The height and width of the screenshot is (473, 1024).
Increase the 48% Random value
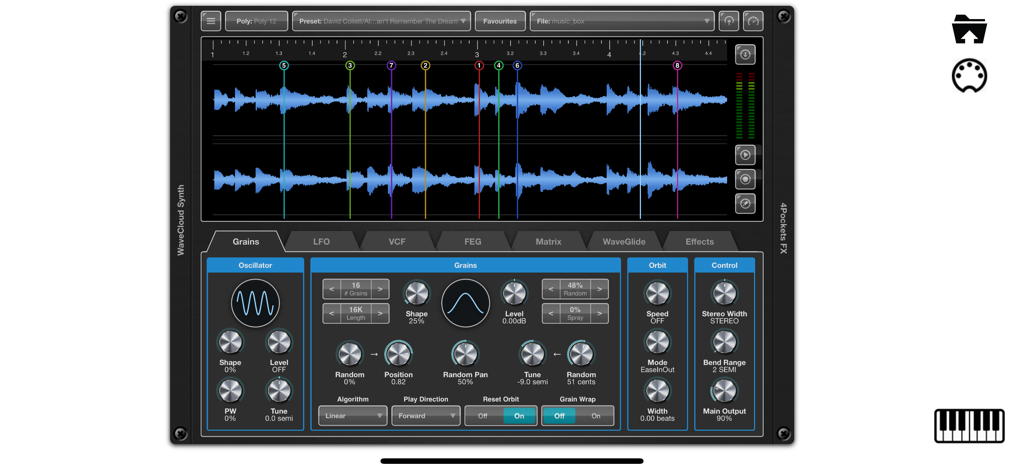[600, 289]
